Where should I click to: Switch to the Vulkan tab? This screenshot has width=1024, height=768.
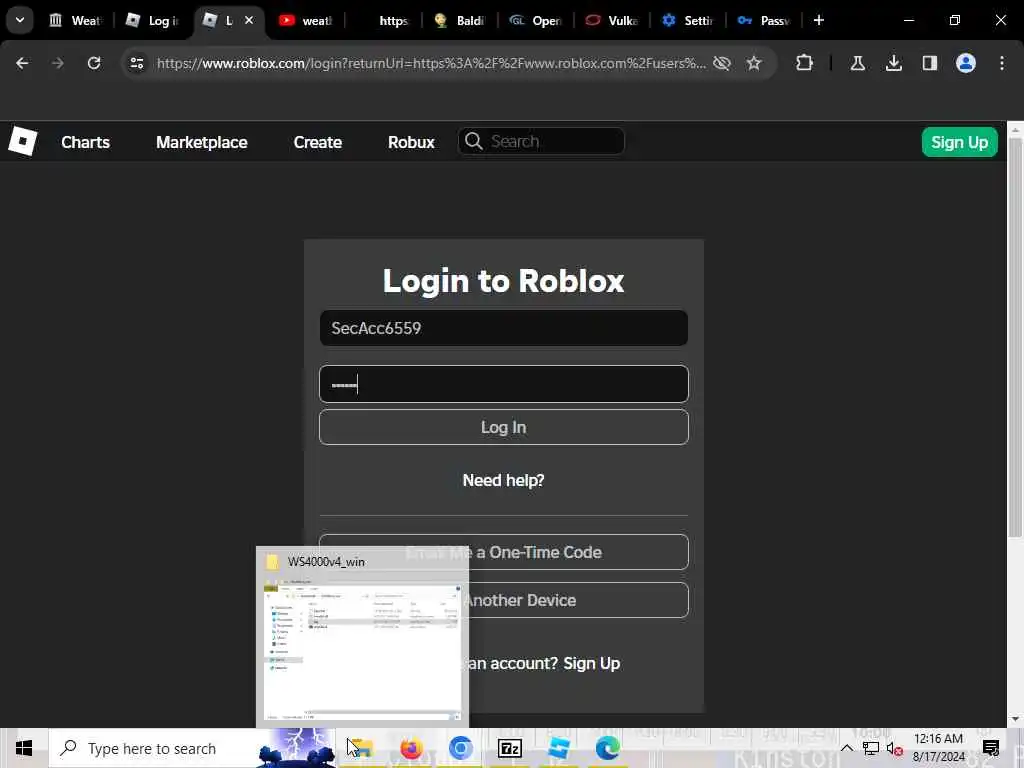click(612, 21)
